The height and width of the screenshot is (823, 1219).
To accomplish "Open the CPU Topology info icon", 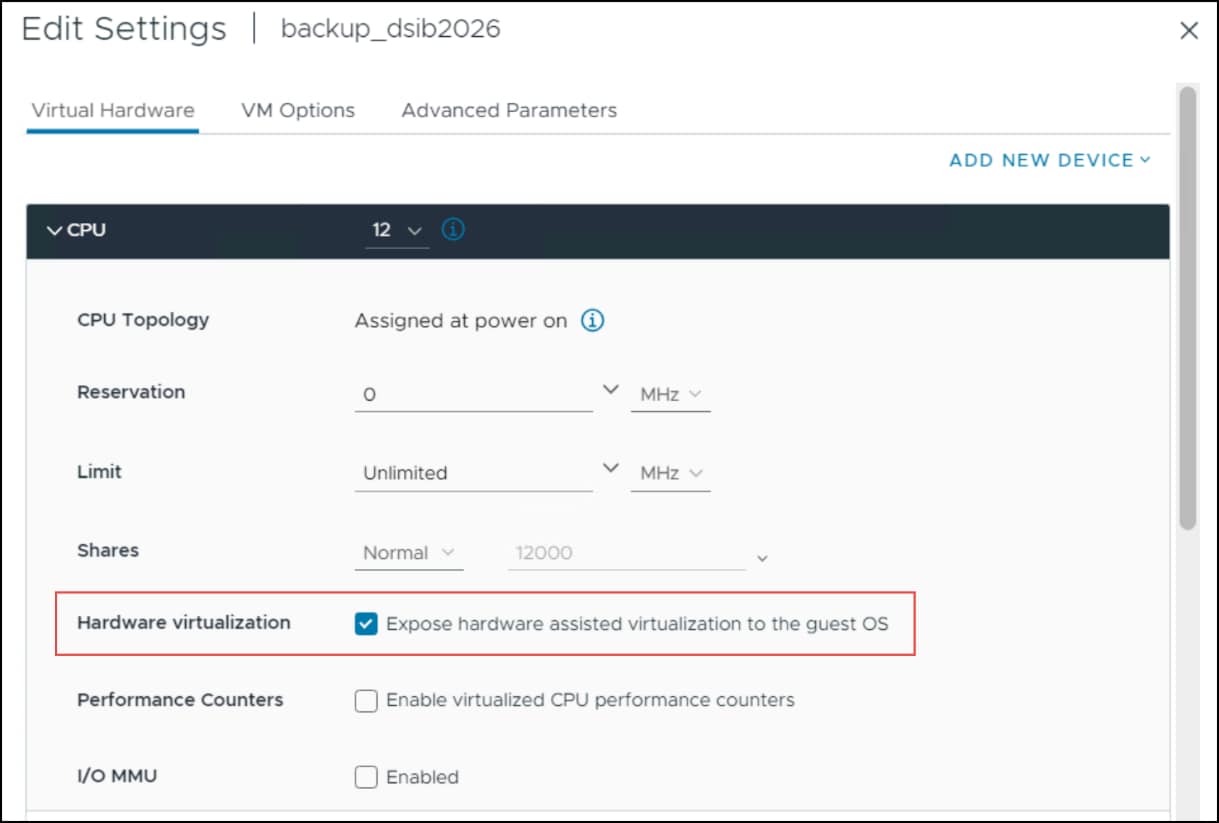I will click(593, 321).
